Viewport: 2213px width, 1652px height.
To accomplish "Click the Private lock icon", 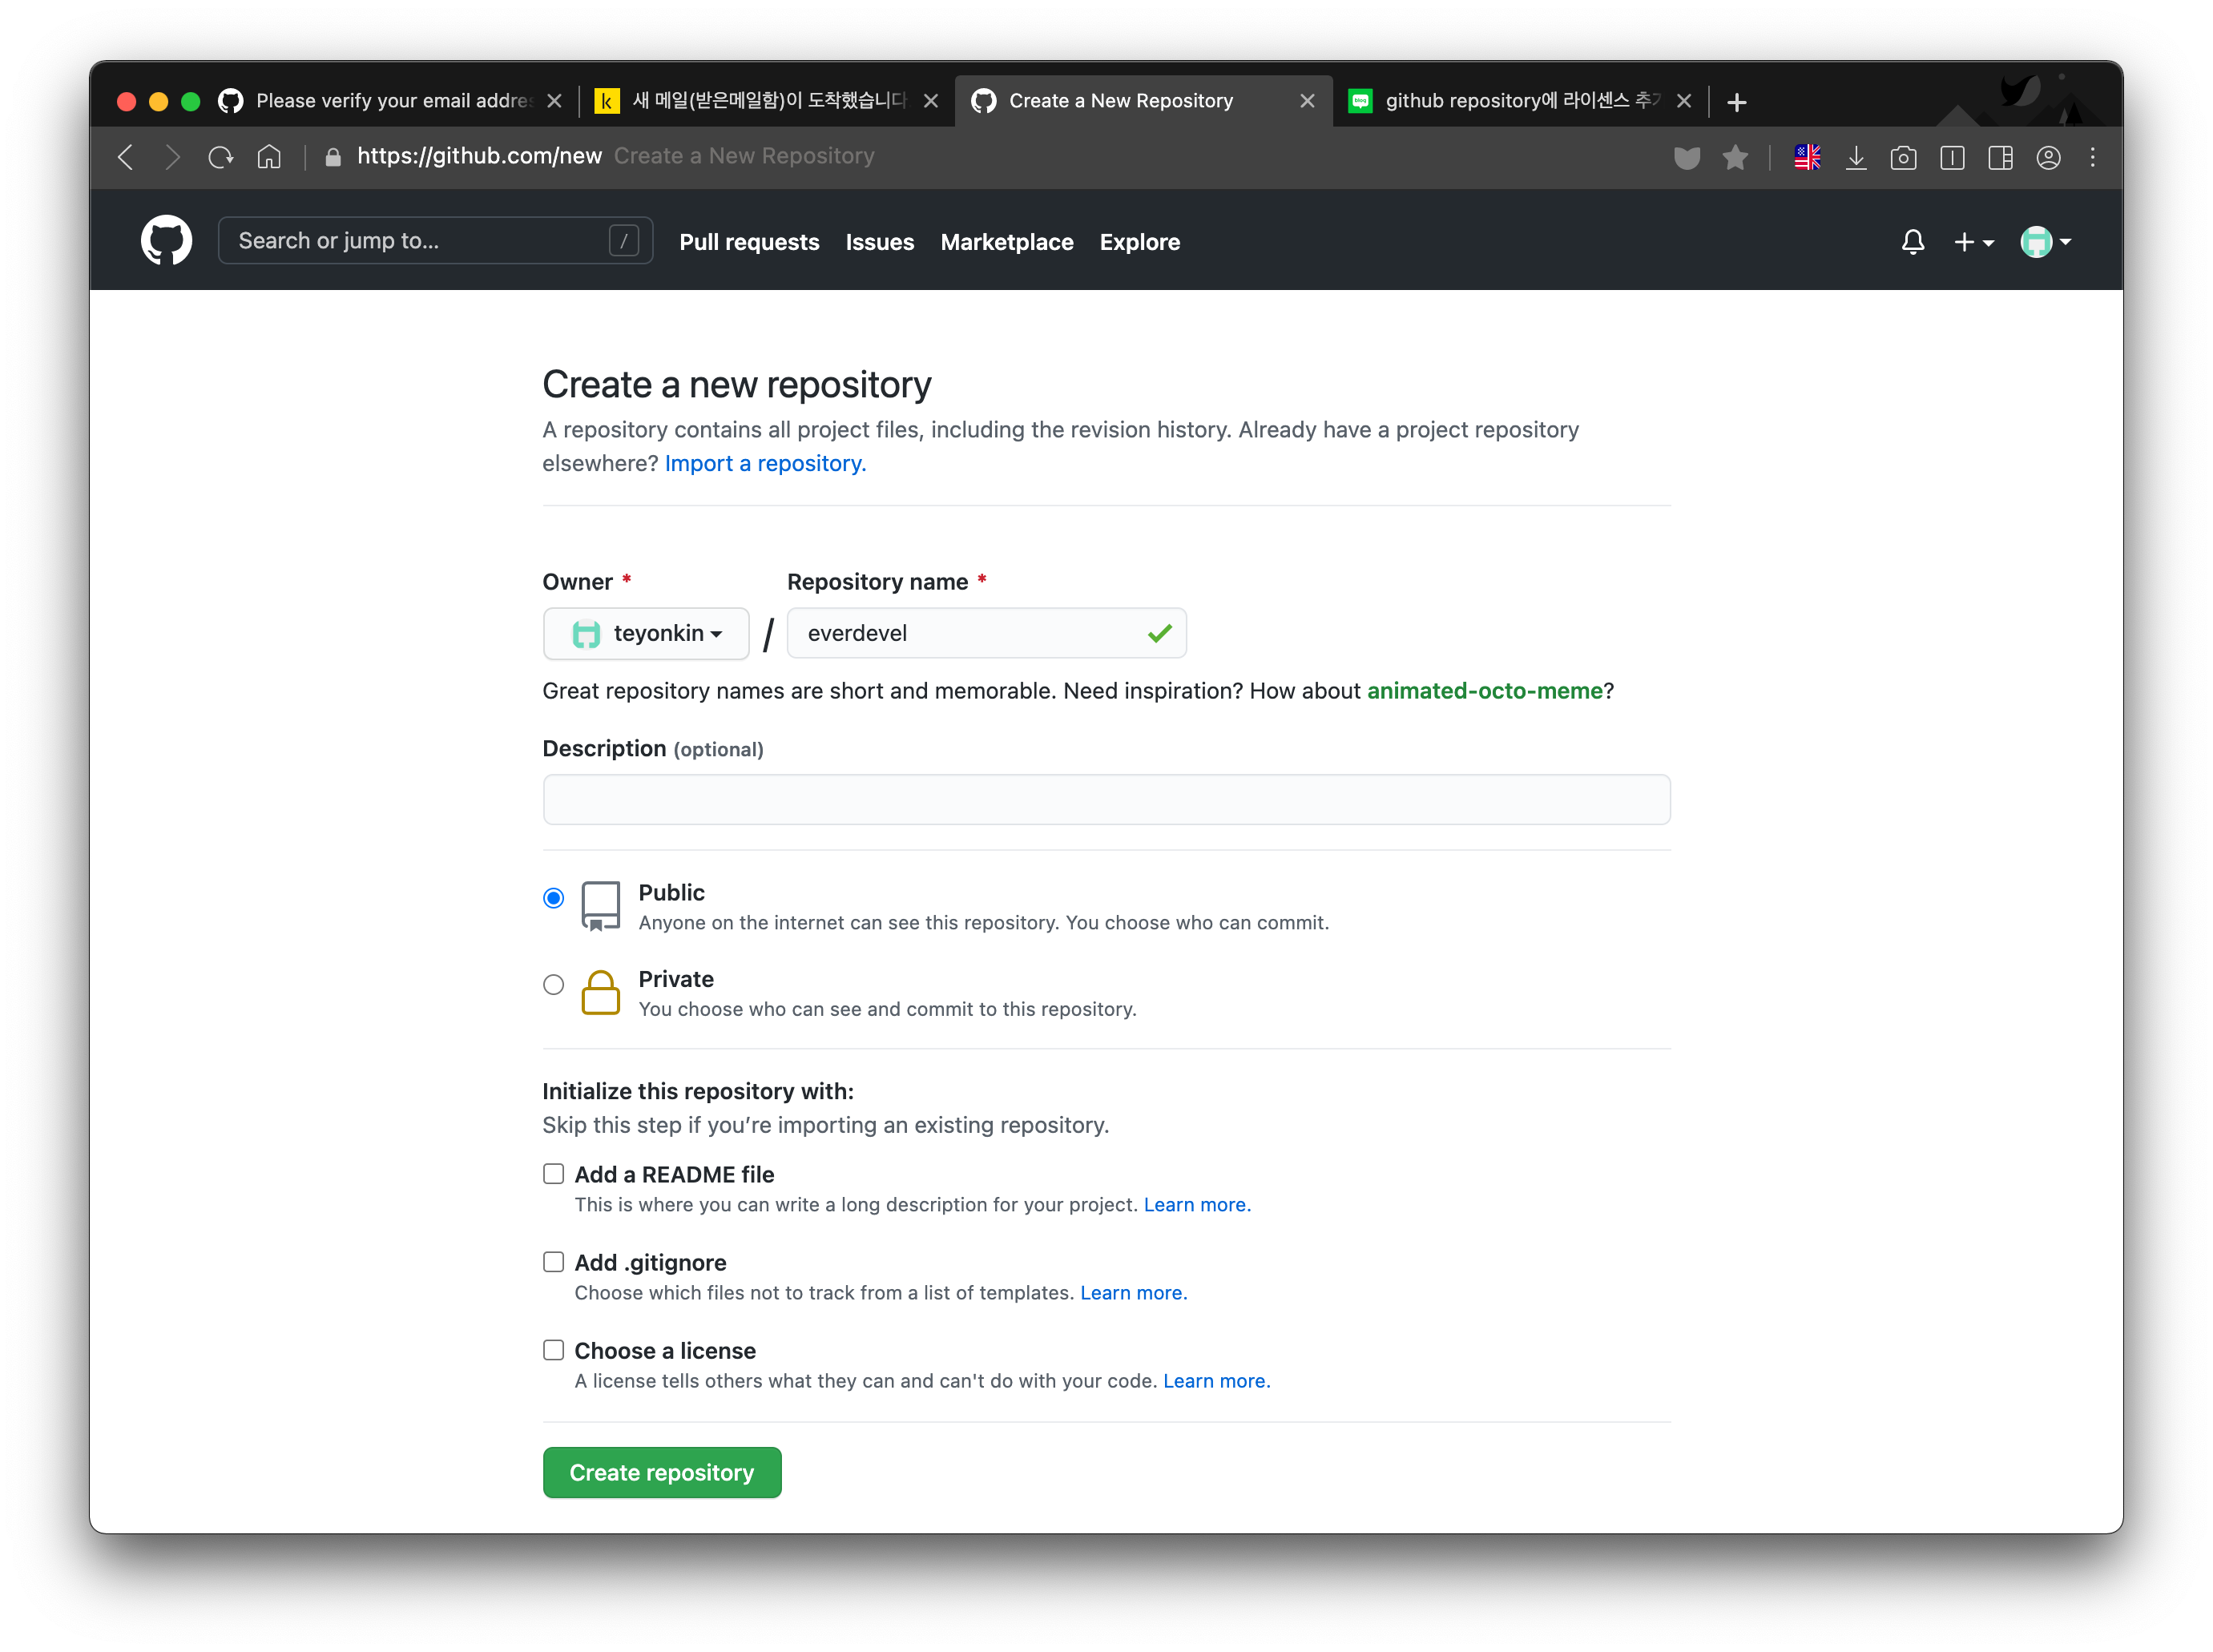I will (600, 992).
